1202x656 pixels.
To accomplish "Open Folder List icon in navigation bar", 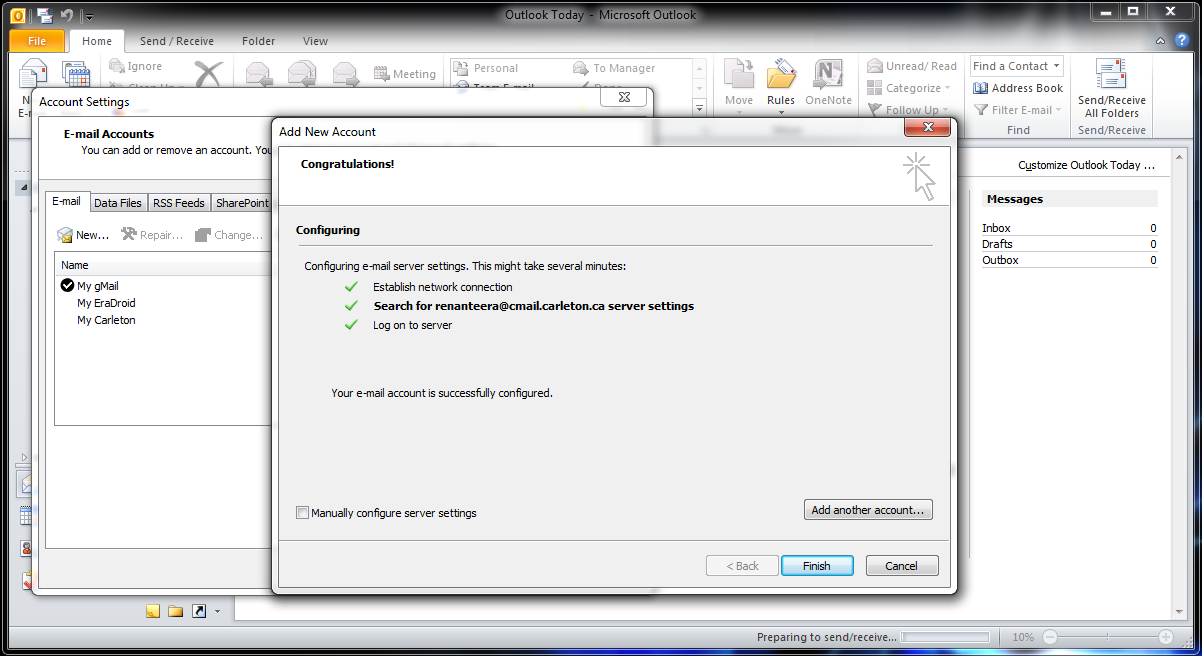I will (x=175, y=611).
